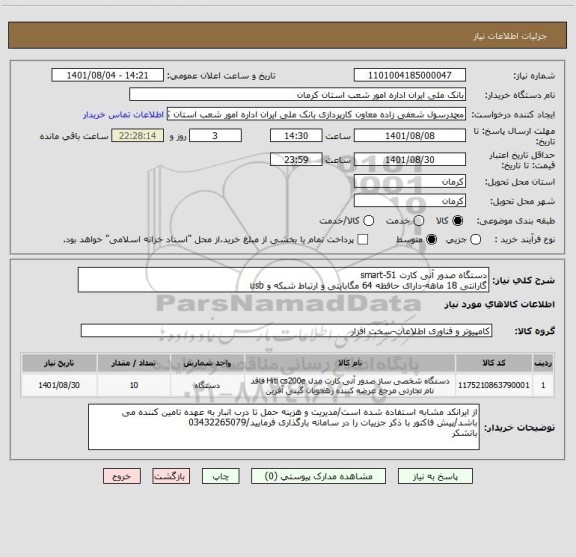Click the ردیف column header
This screenshot has width=576, height=557.
(x=543, y=363)
